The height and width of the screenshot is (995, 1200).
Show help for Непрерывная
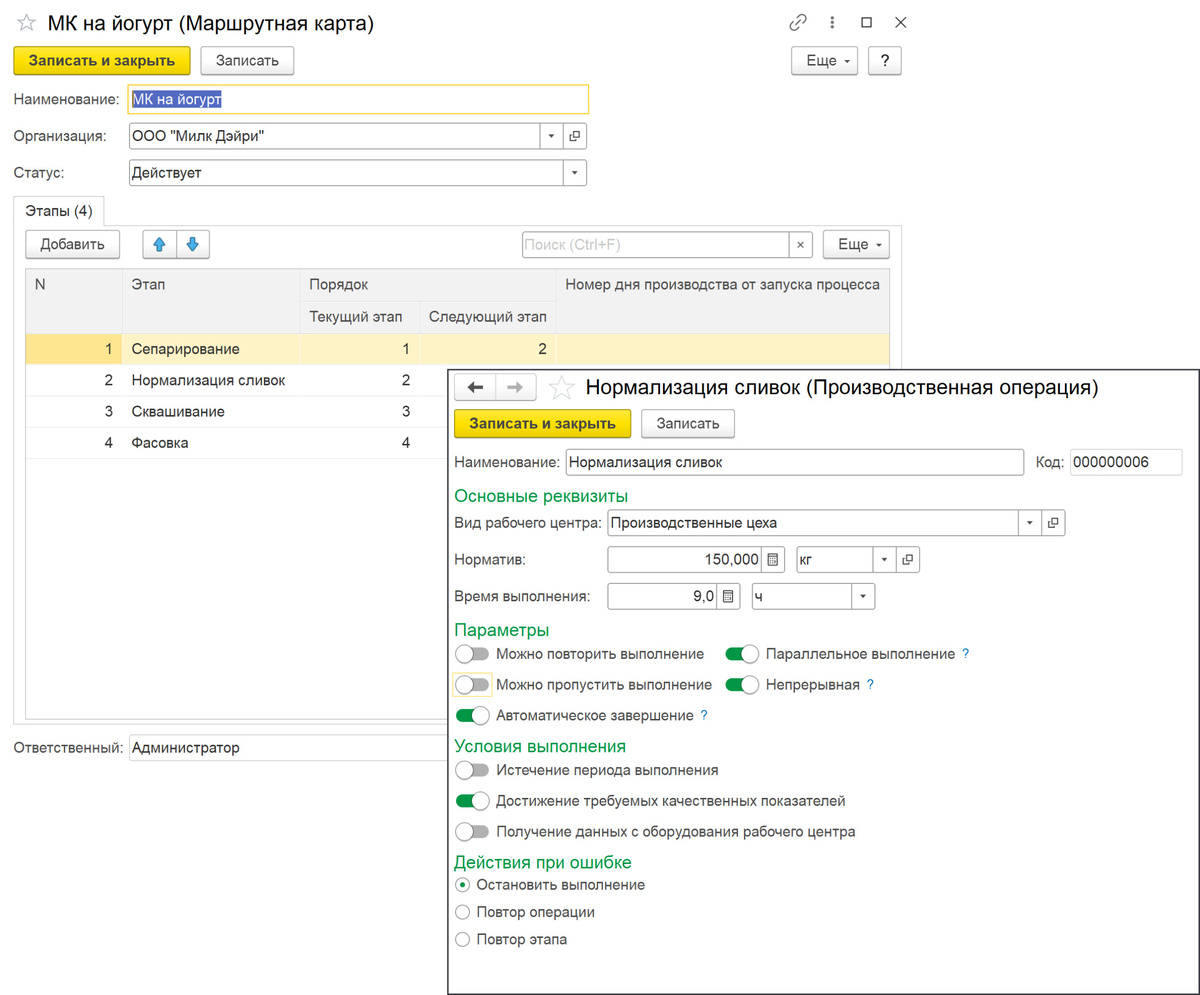pos(870,685)
